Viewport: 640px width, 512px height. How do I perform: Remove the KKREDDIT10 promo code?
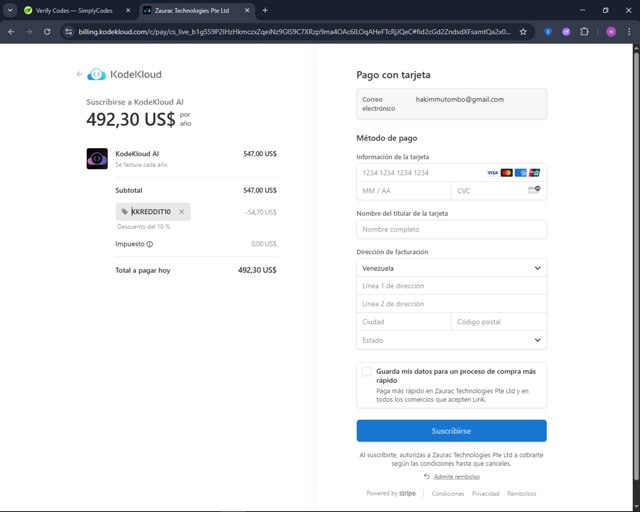point(182,211)
